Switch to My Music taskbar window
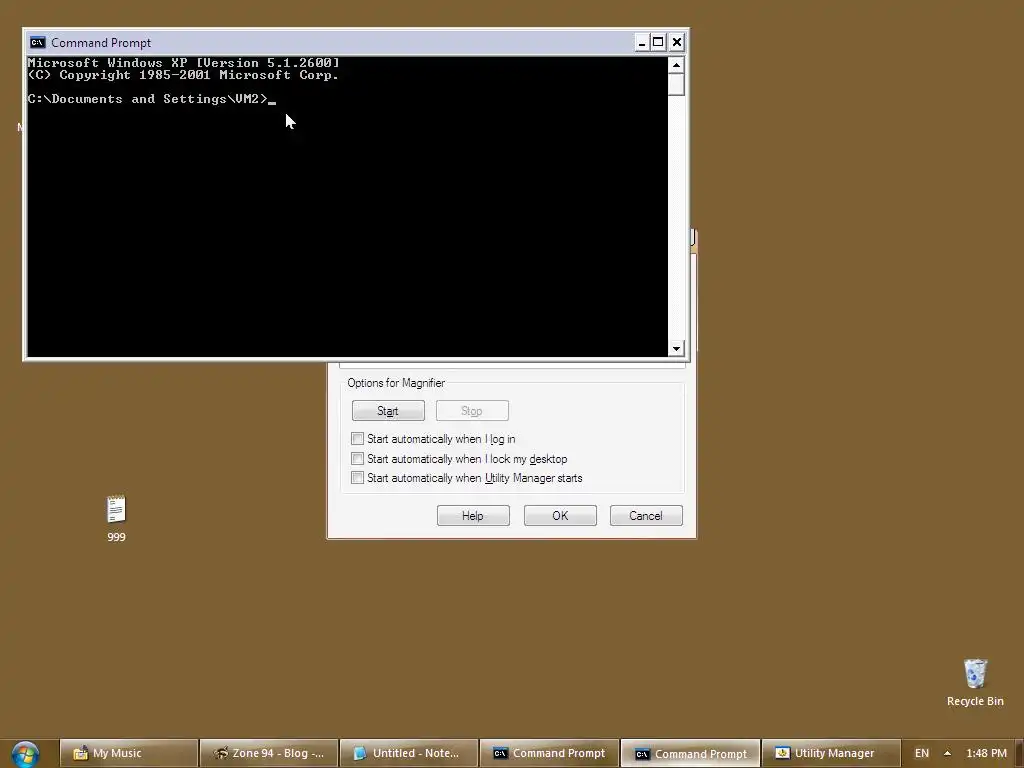Screen dimensions: 1024x768 (x=129, y=753)
